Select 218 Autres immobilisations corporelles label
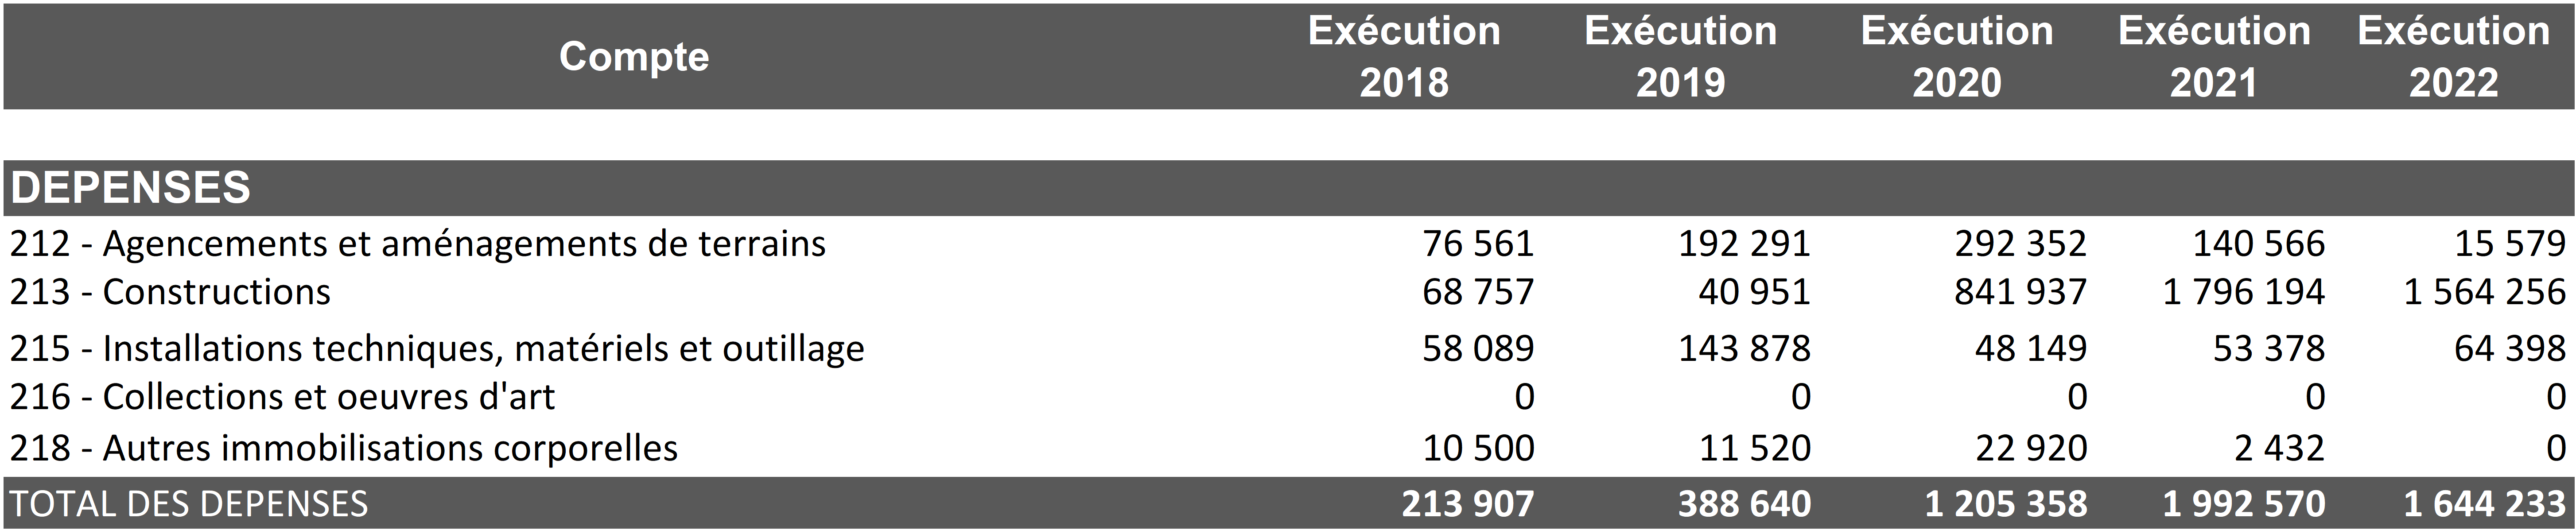The image size is (2576, 530). 344,448
